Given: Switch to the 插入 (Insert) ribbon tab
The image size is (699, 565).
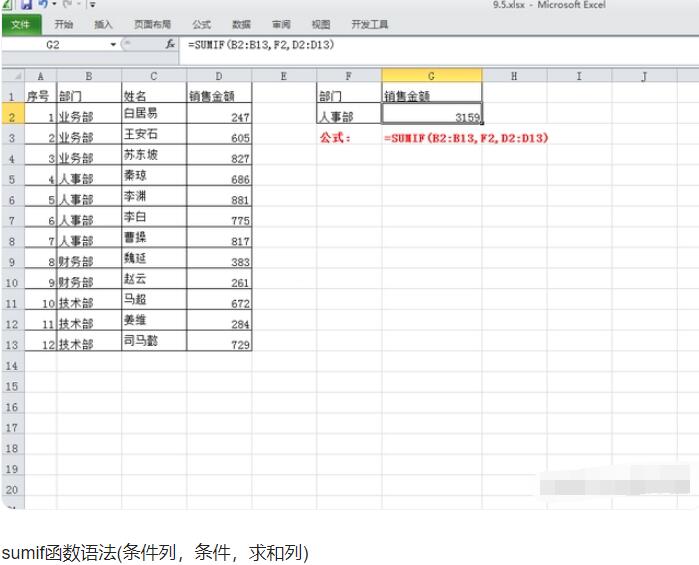Looking at the screenshot, I should click(x=103, y=24).
